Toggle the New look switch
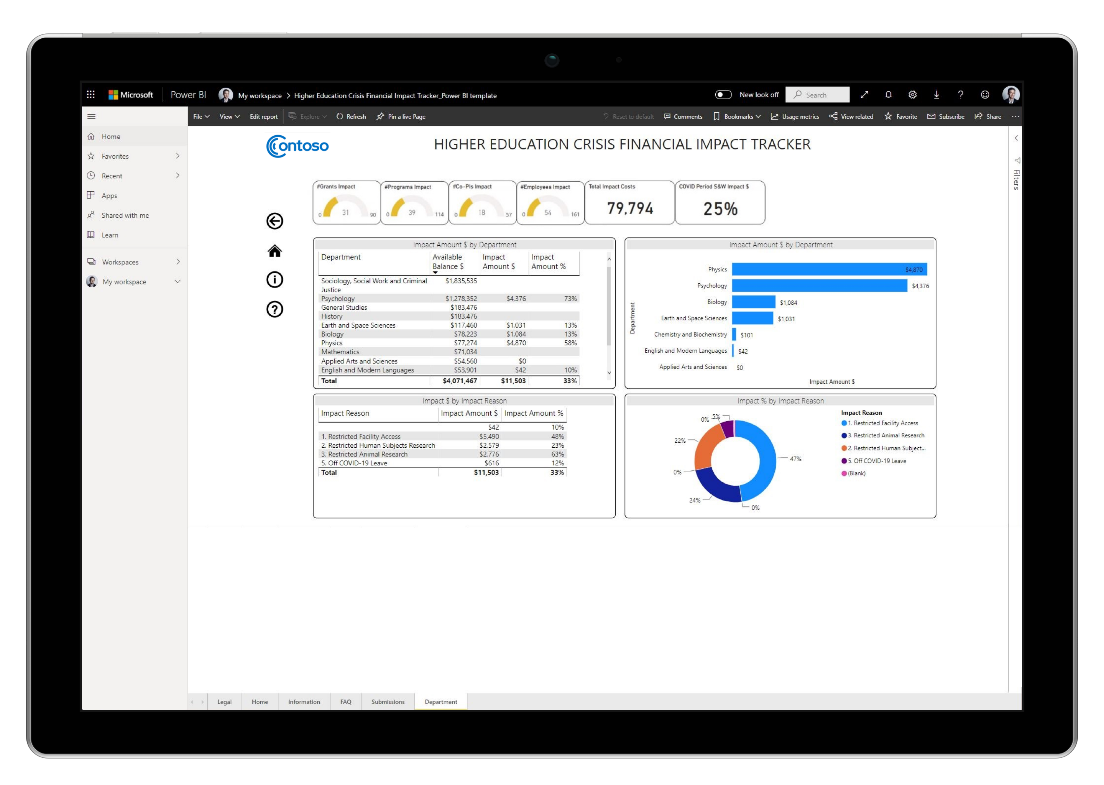Viewport: 1104px width, 785px height. (x=723, y=95)
